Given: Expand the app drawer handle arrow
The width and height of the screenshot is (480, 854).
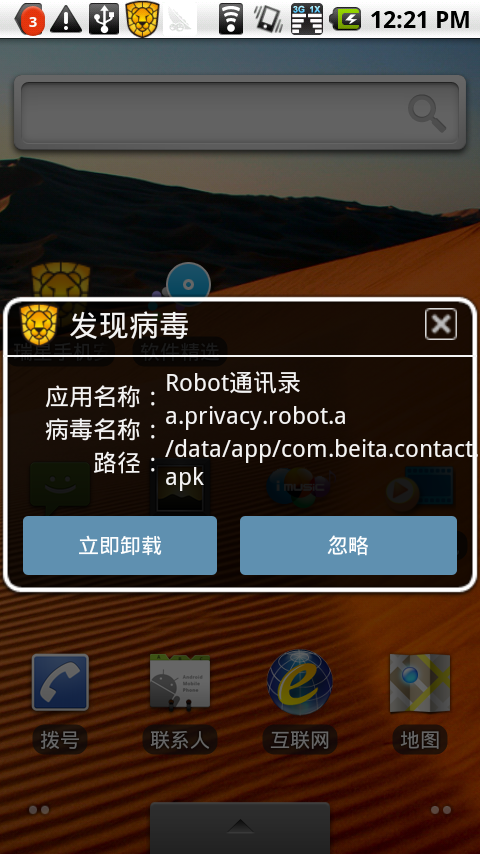Looking at the screenshot, I should click(240, 828).
